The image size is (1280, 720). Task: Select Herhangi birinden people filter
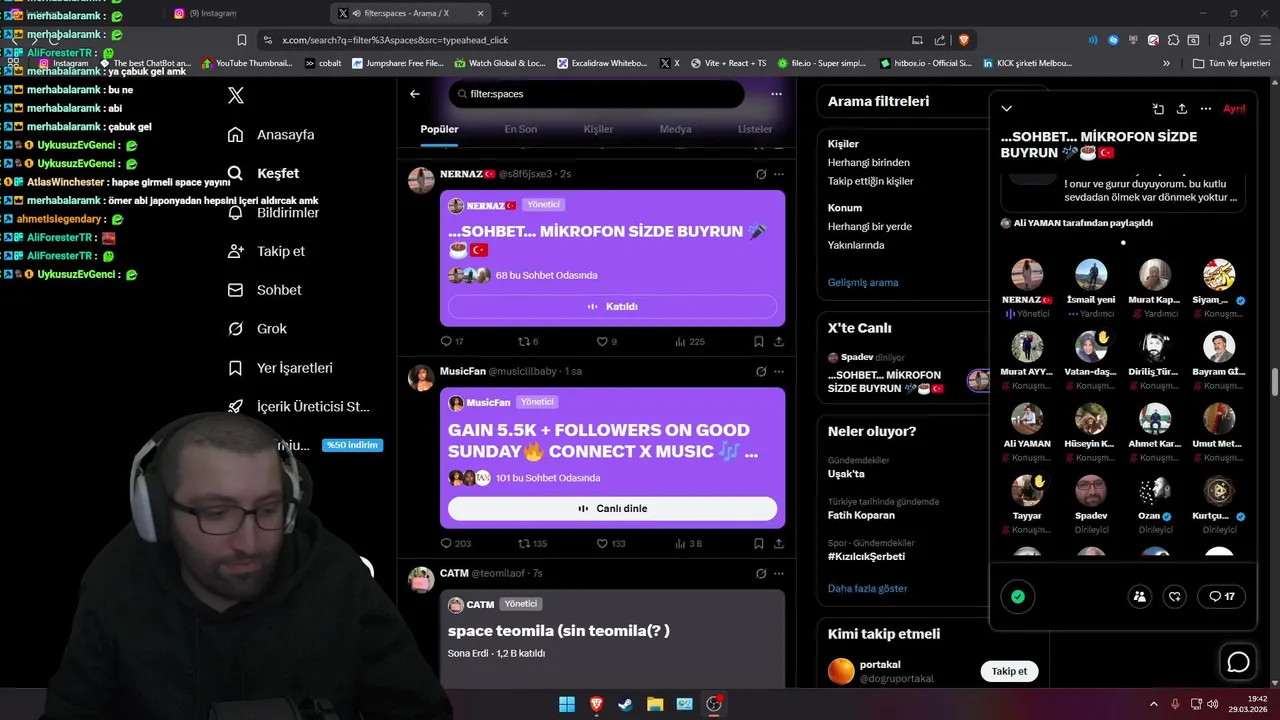click(869, 163)
